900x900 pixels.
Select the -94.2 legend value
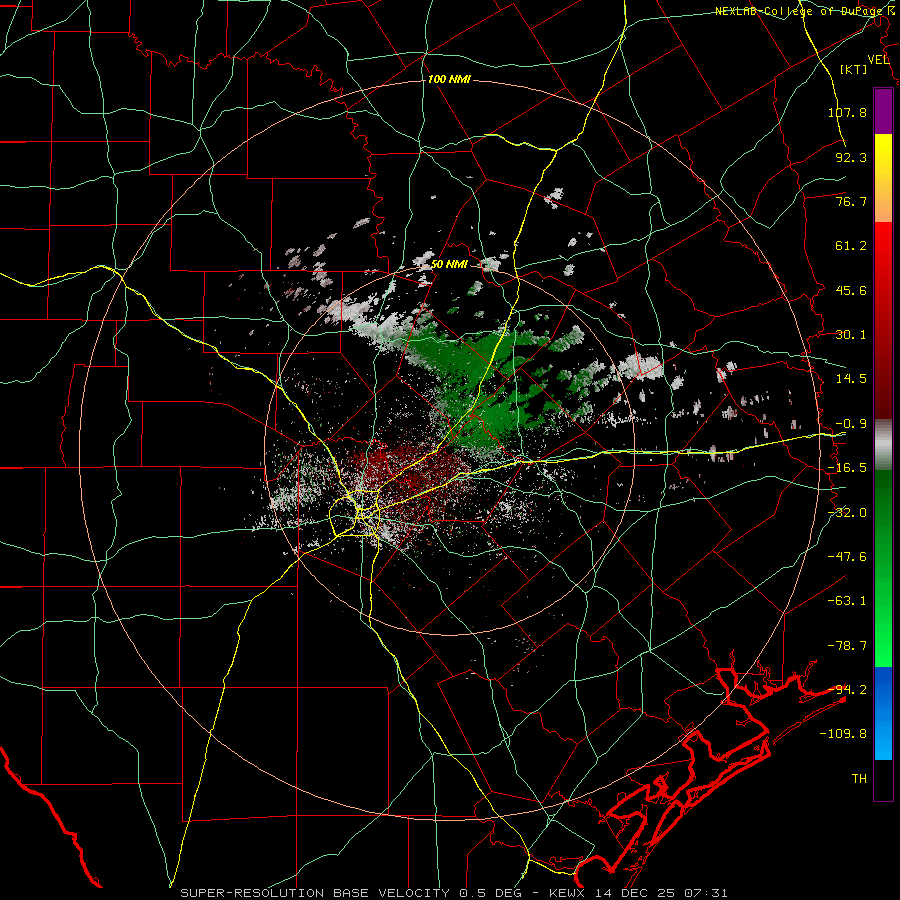click(847, 689)
